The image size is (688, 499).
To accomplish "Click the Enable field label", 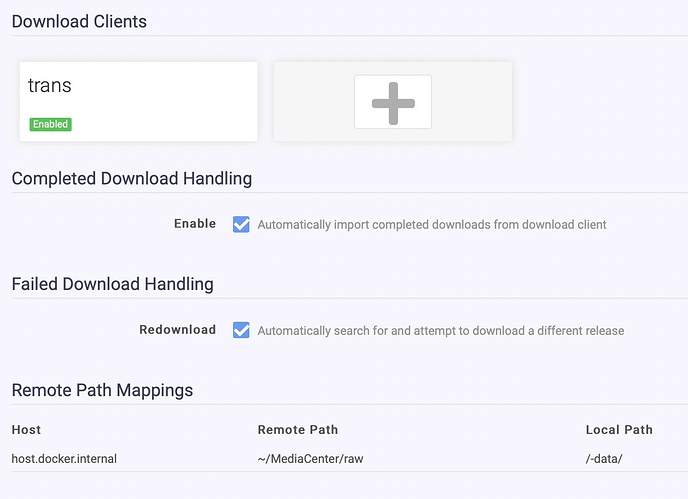I will click(194, 224).
